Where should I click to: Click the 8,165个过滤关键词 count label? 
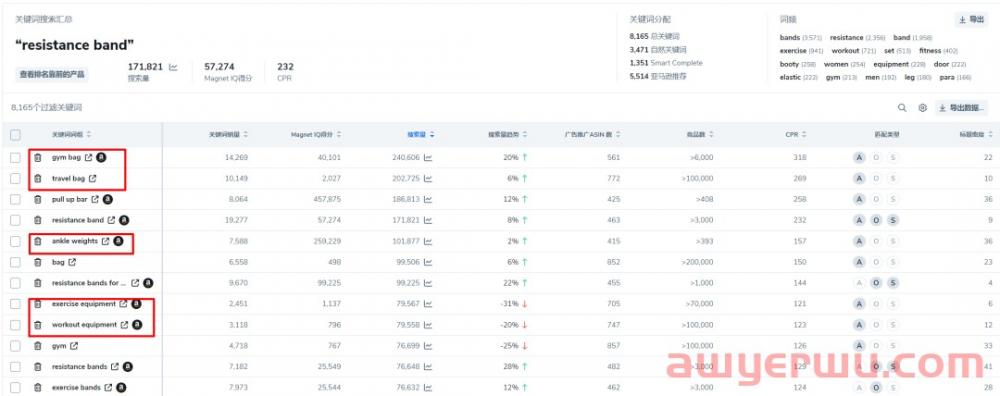tap(47, 108)
